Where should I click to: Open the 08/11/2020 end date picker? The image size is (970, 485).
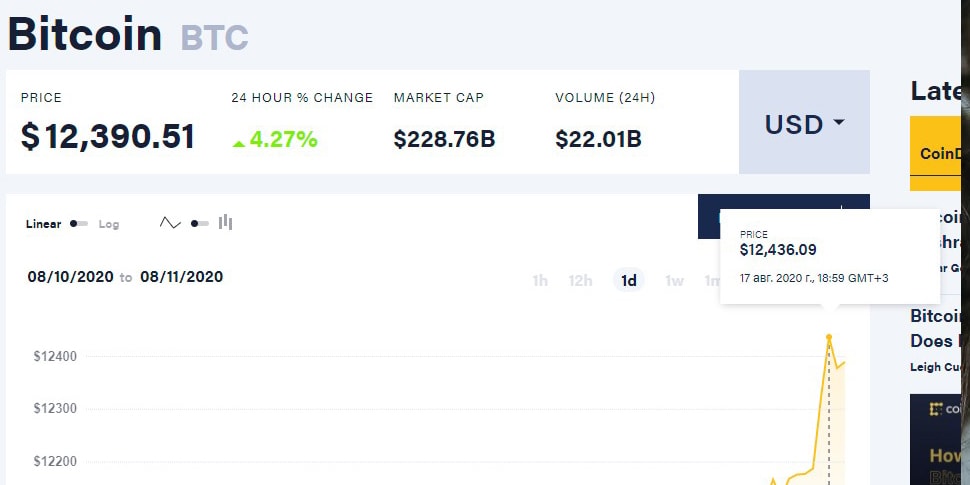[x=181, y=277]
